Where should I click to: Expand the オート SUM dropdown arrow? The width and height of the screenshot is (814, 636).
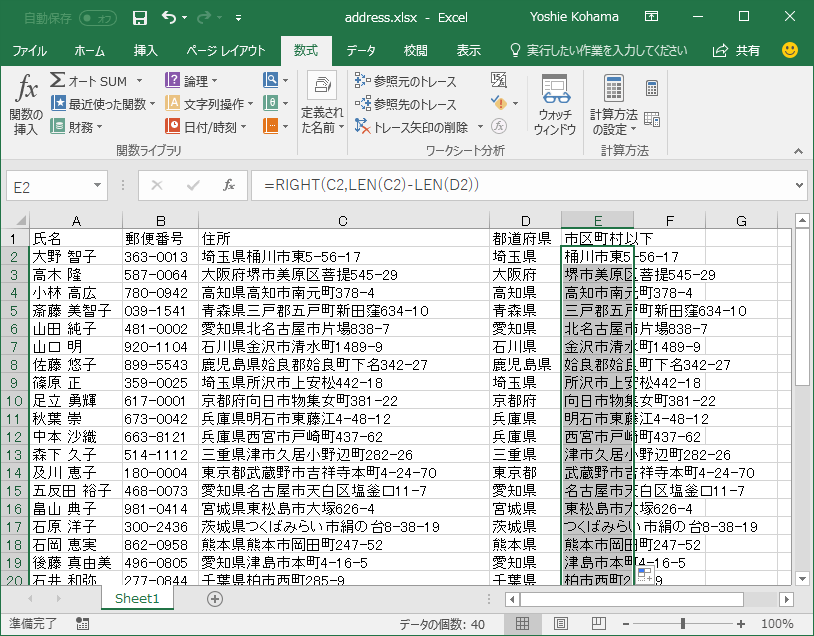pos(139,81)
